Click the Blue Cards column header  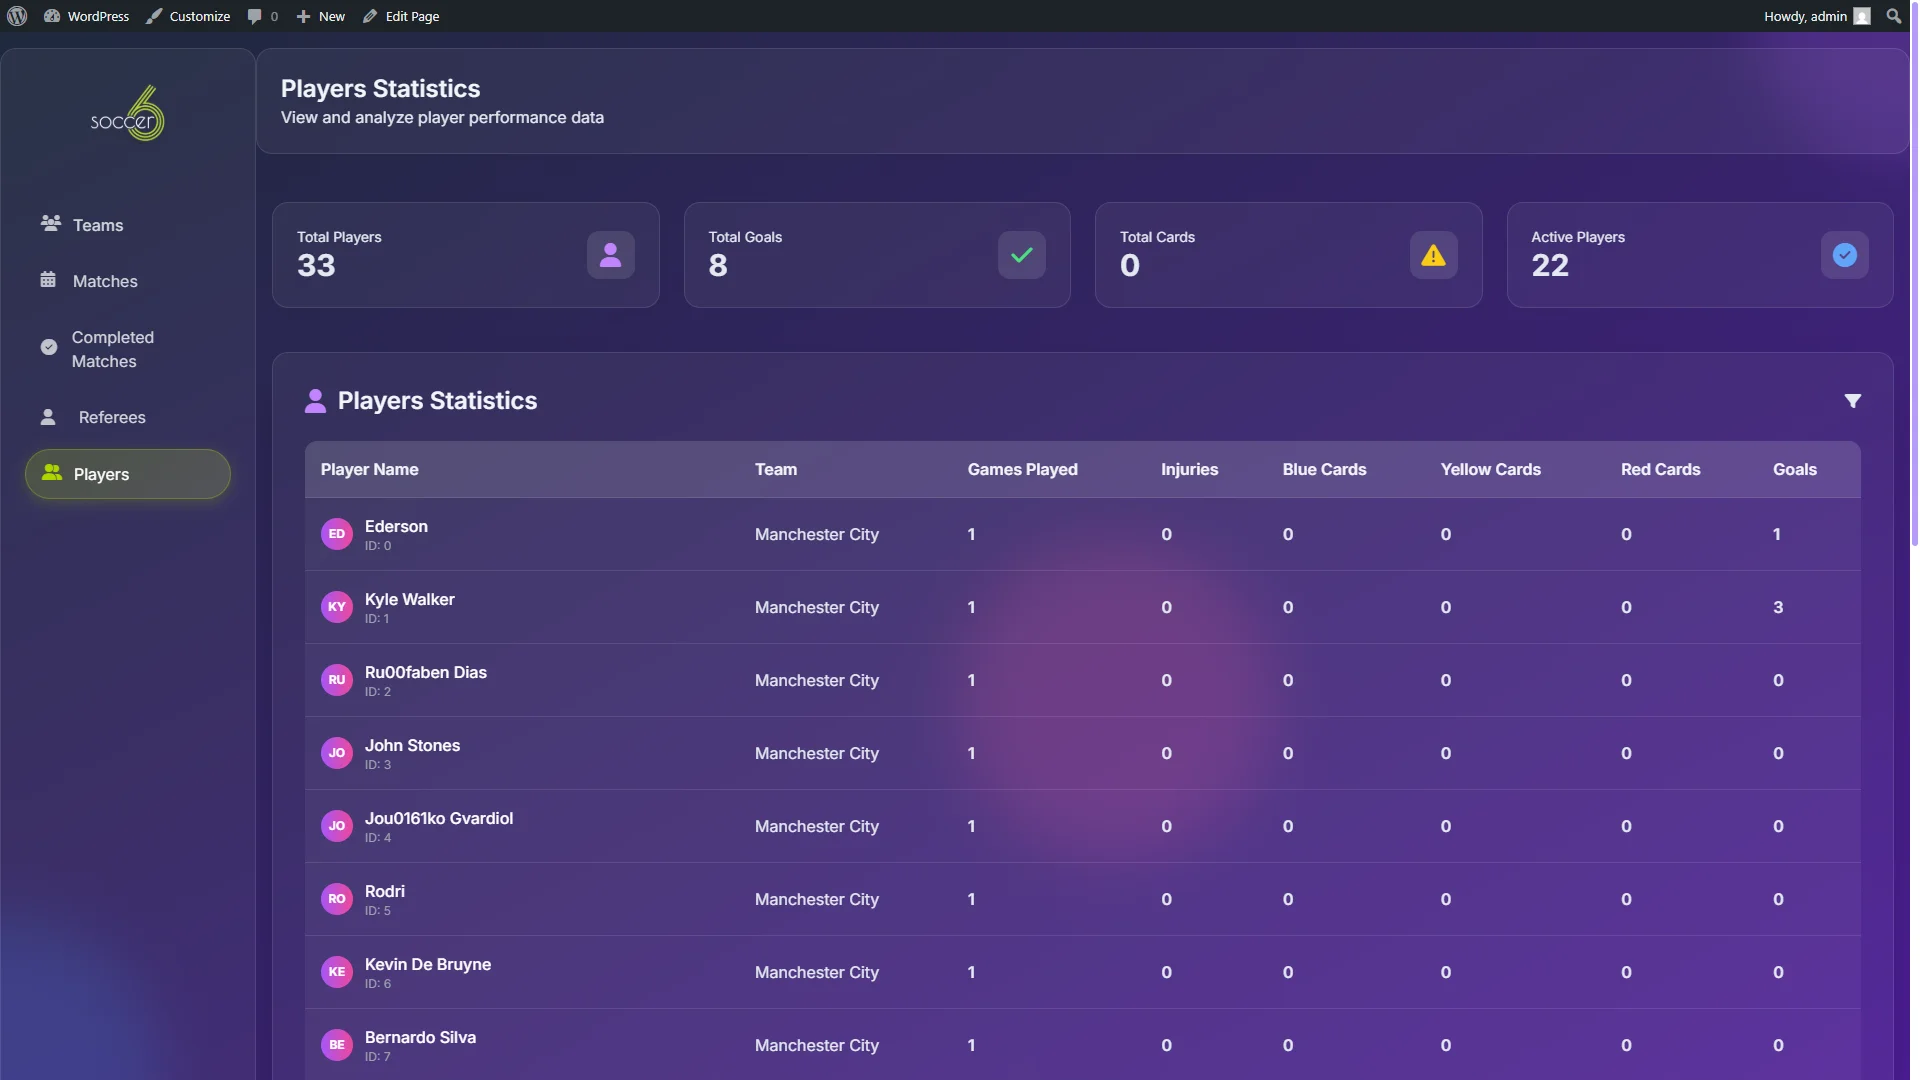pos(1325,470)
